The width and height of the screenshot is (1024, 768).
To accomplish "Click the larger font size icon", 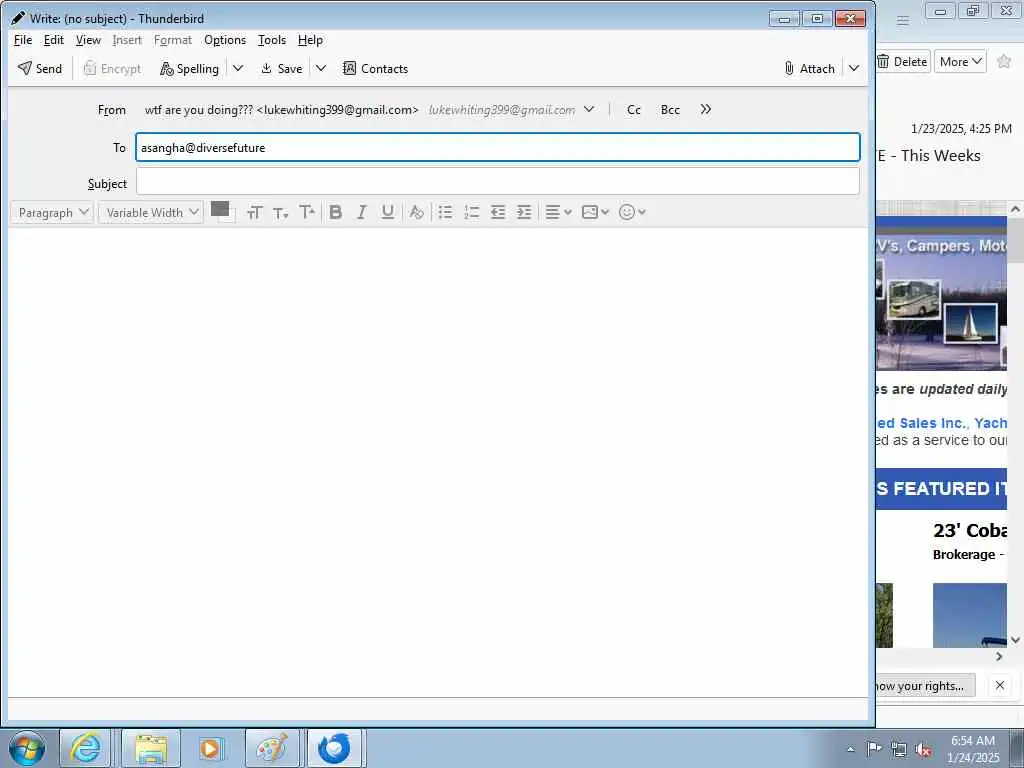I will click(255, 212).
